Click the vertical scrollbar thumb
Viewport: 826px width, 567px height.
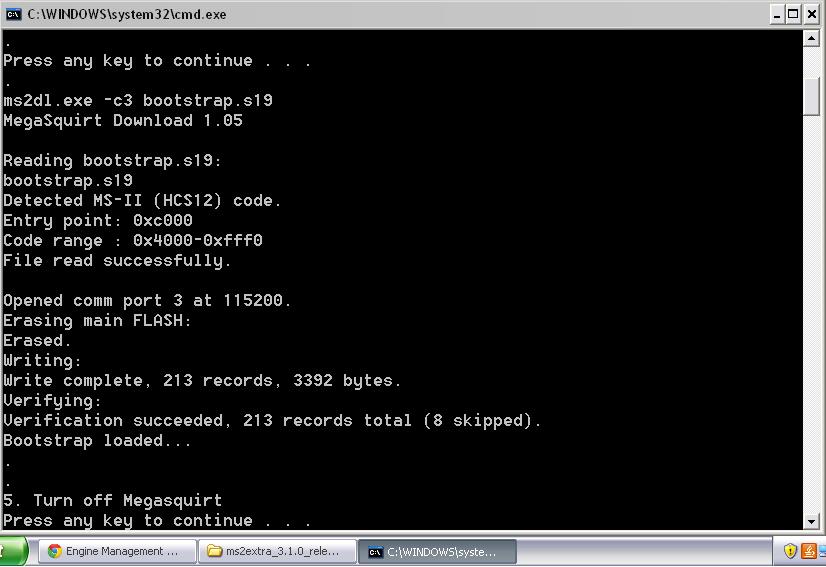812,96
